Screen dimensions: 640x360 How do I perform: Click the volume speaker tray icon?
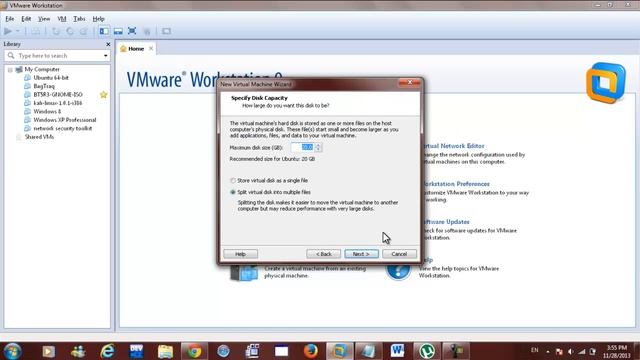click(571, 351)
